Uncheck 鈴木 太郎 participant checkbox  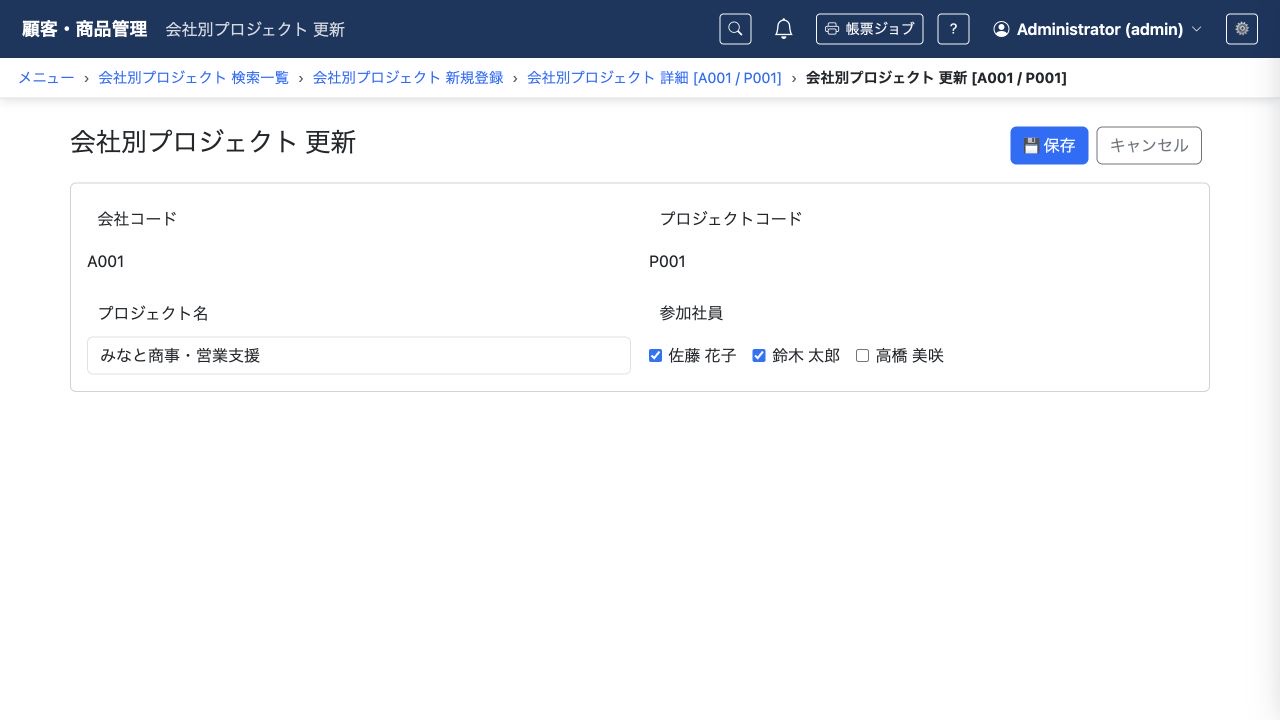coord(759,355)
